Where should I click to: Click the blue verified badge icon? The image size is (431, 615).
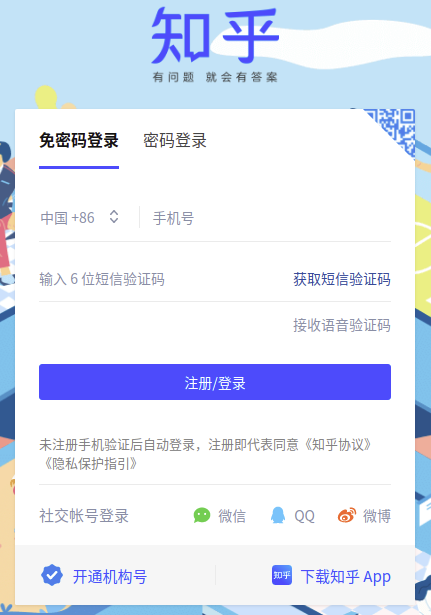click(x=52, y=575)
